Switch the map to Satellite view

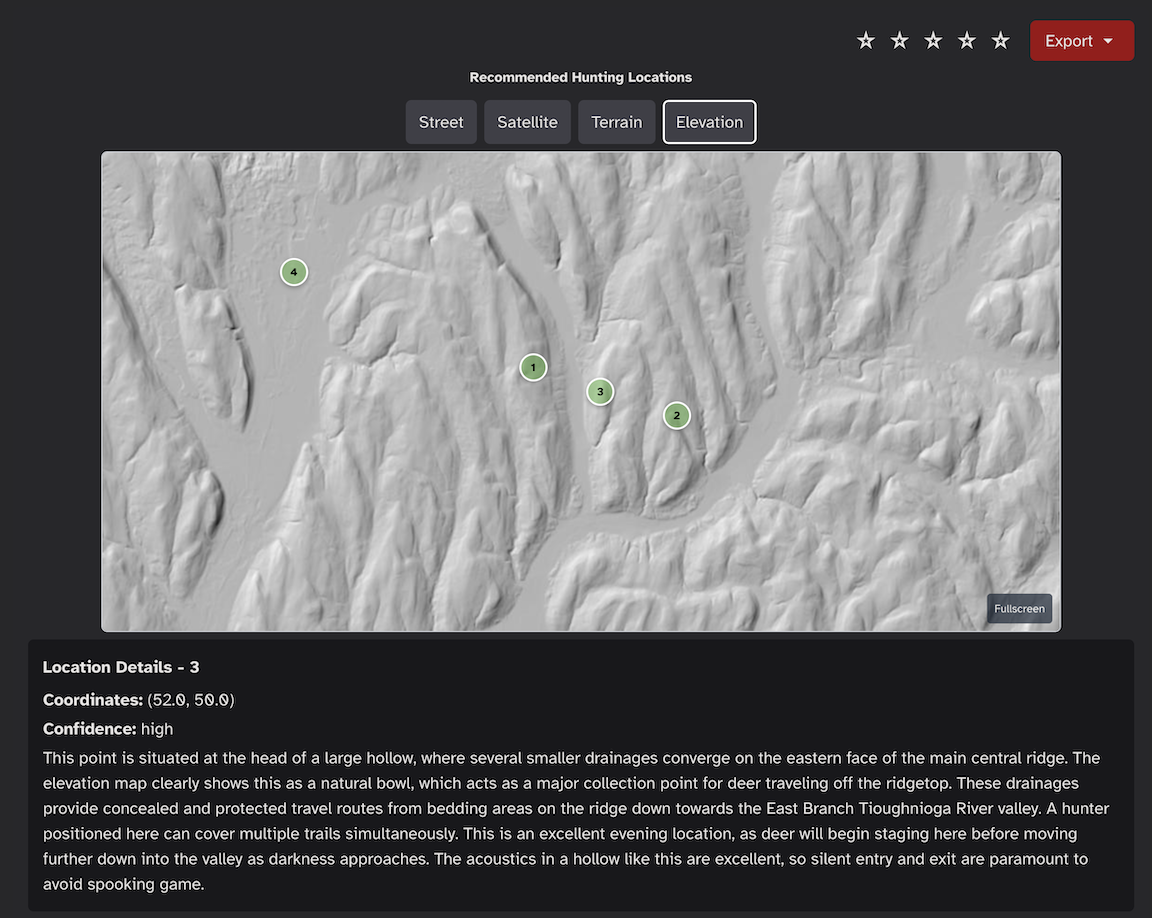tap(527, 121)
